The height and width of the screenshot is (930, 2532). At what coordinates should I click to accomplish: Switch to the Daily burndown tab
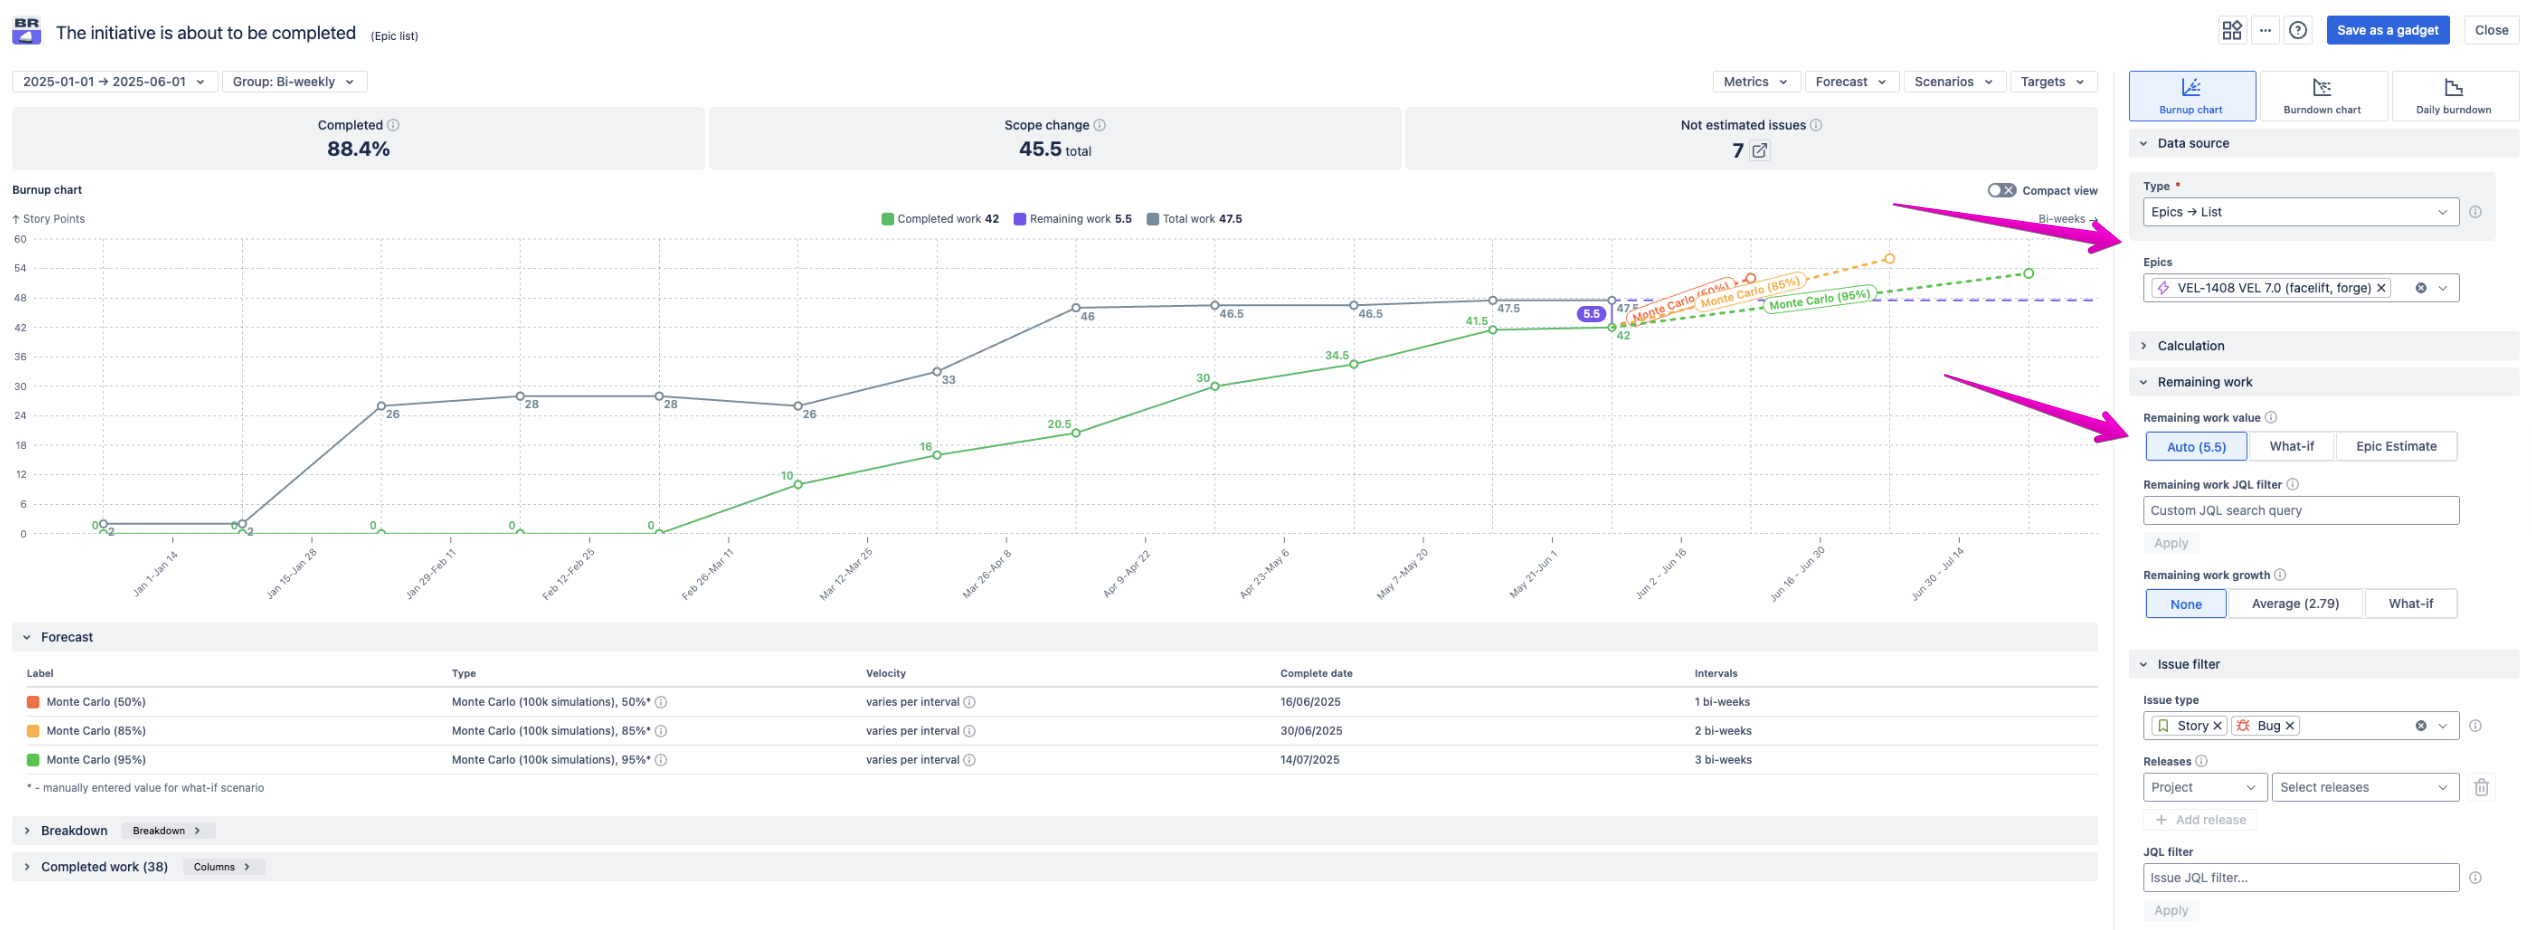pos(2453,96)
